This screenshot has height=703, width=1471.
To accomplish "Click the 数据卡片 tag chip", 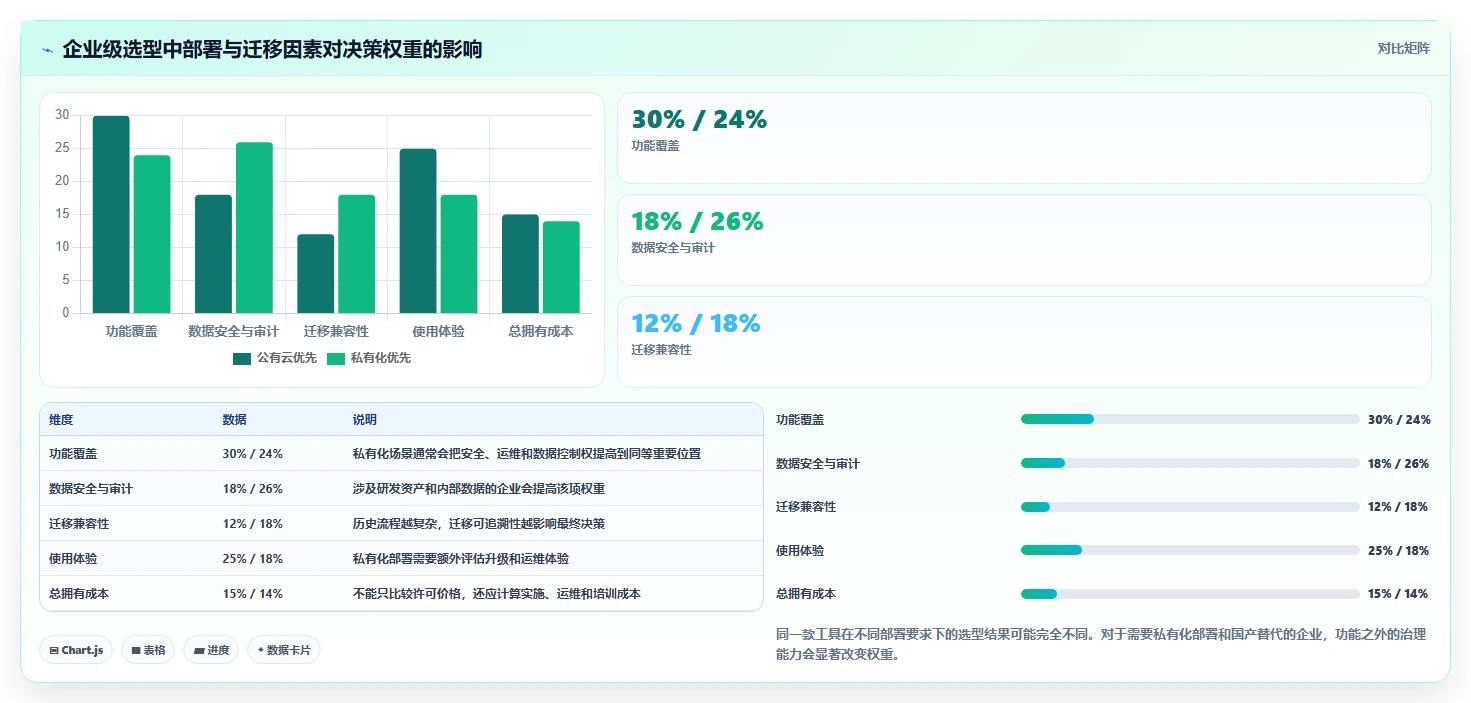I will 283,650.
